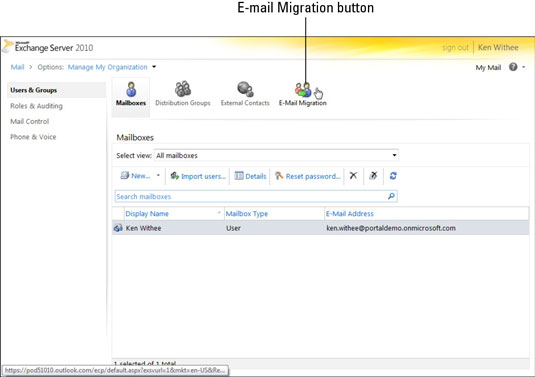Open Details for selected mailbox
The height and width of the screenshot is (377, 535).
(x=250, y=176)
